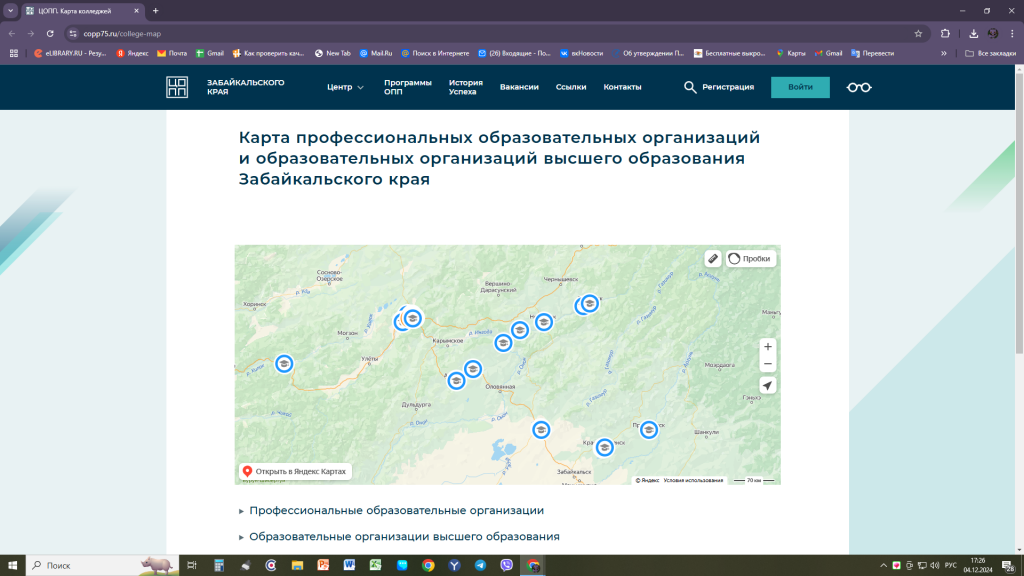
Task: Open the map in Яндекс Картах
Action: (x=295, y=472)
